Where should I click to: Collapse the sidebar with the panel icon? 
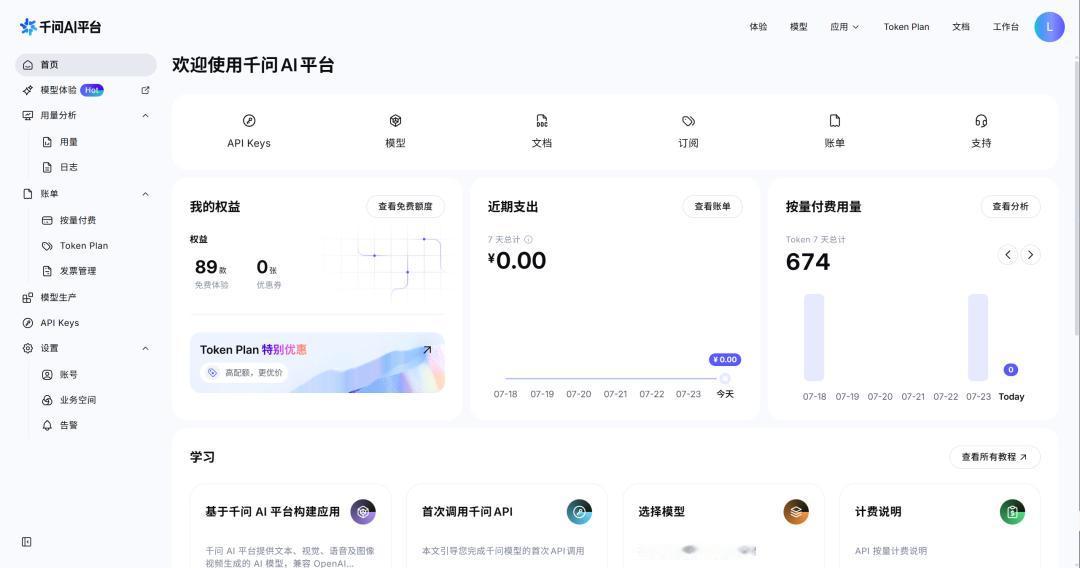click(27, 542)
